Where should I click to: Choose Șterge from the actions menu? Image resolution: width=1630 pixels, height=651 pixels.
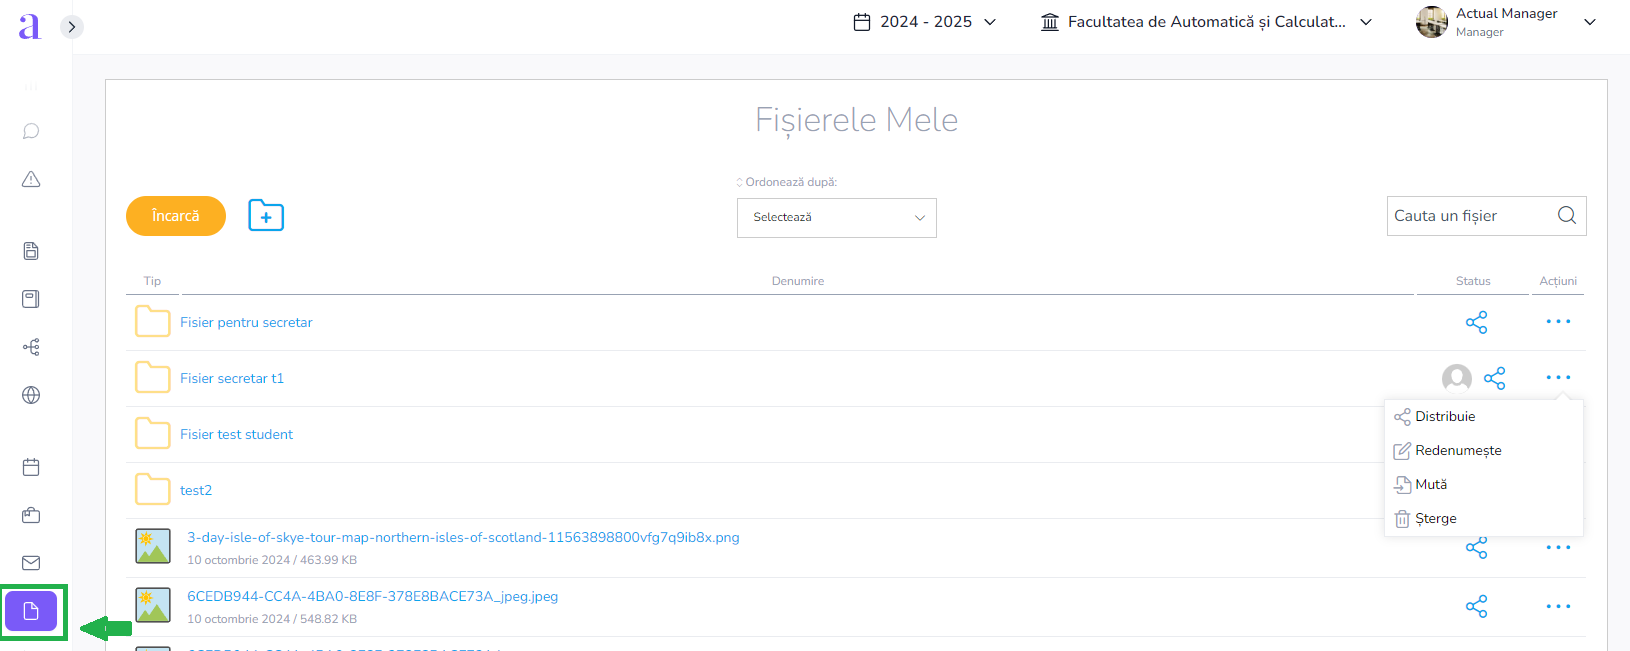pyautogui.click(x=1435, y=519)
